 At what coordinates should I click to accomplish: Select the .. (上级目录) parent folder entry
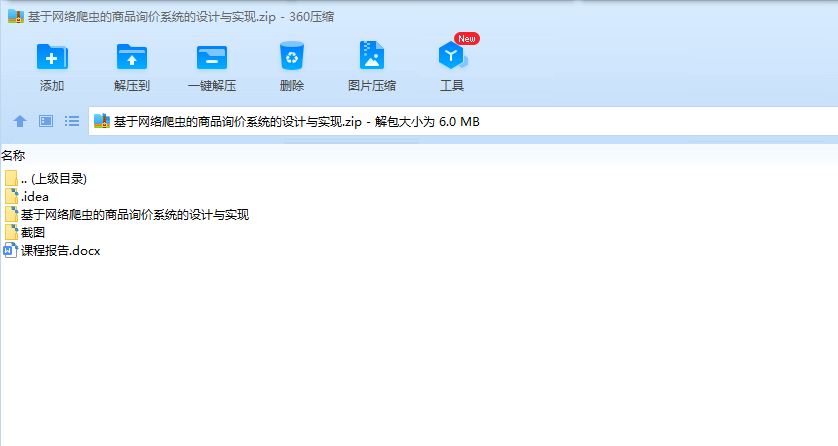click(46, 178)
